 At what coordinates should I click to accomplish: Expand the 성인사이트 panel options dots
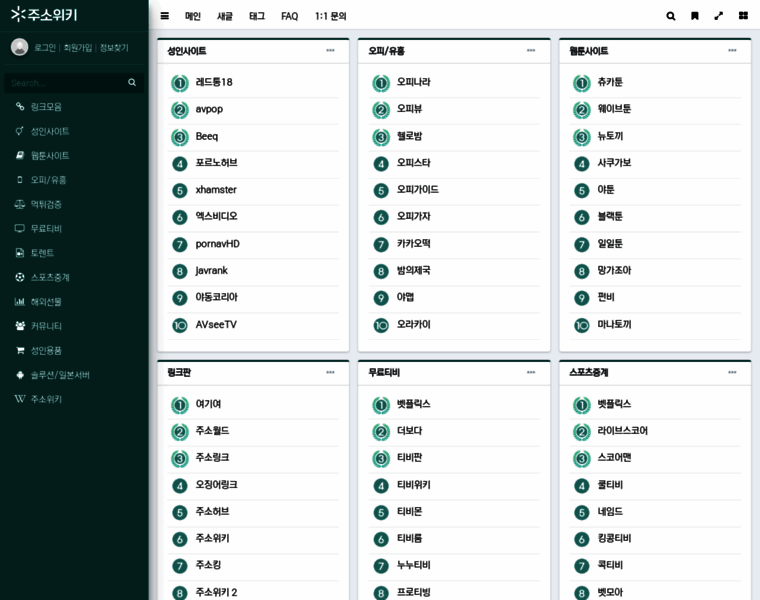tap(330, 50)
